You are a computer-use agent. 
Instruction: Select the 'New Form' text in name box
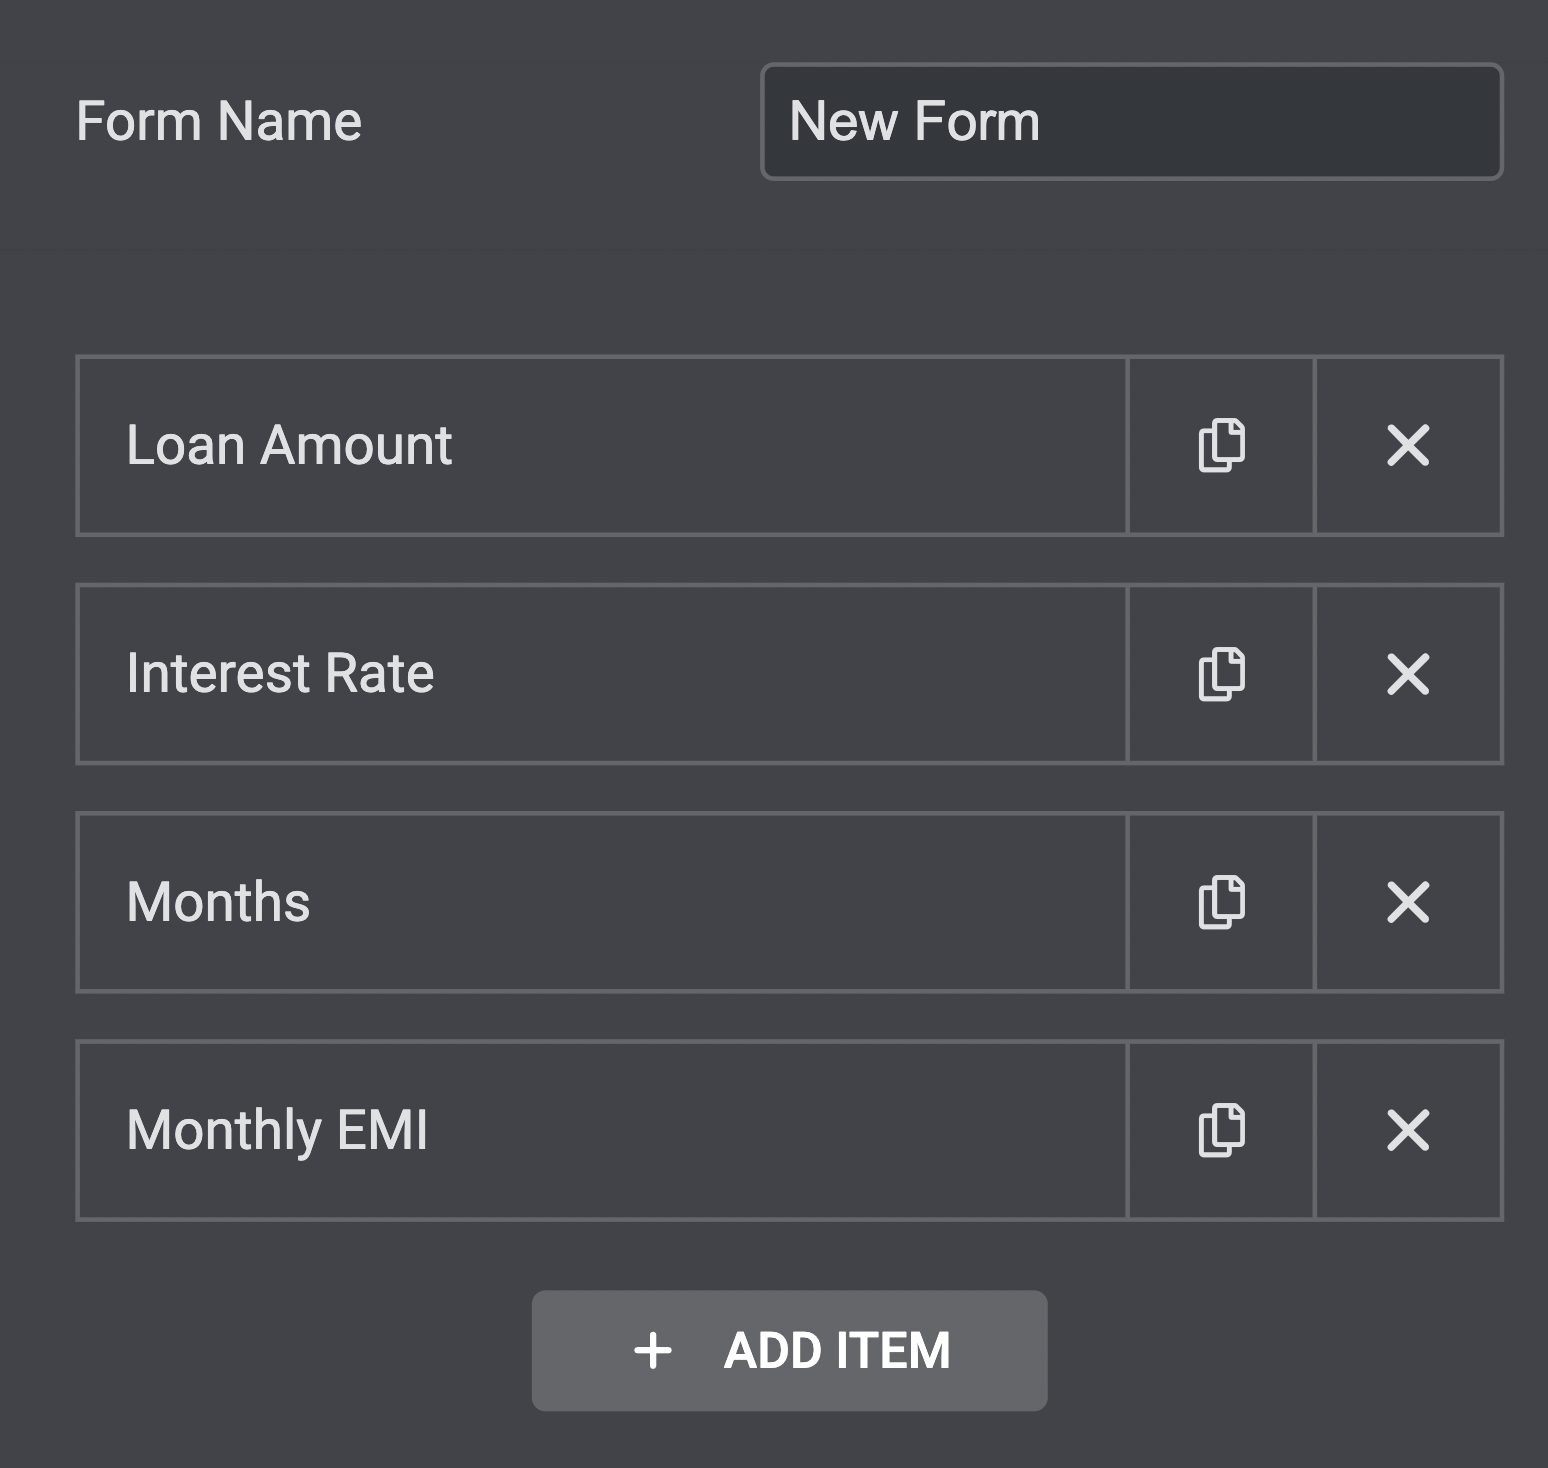tap(914, 122)
